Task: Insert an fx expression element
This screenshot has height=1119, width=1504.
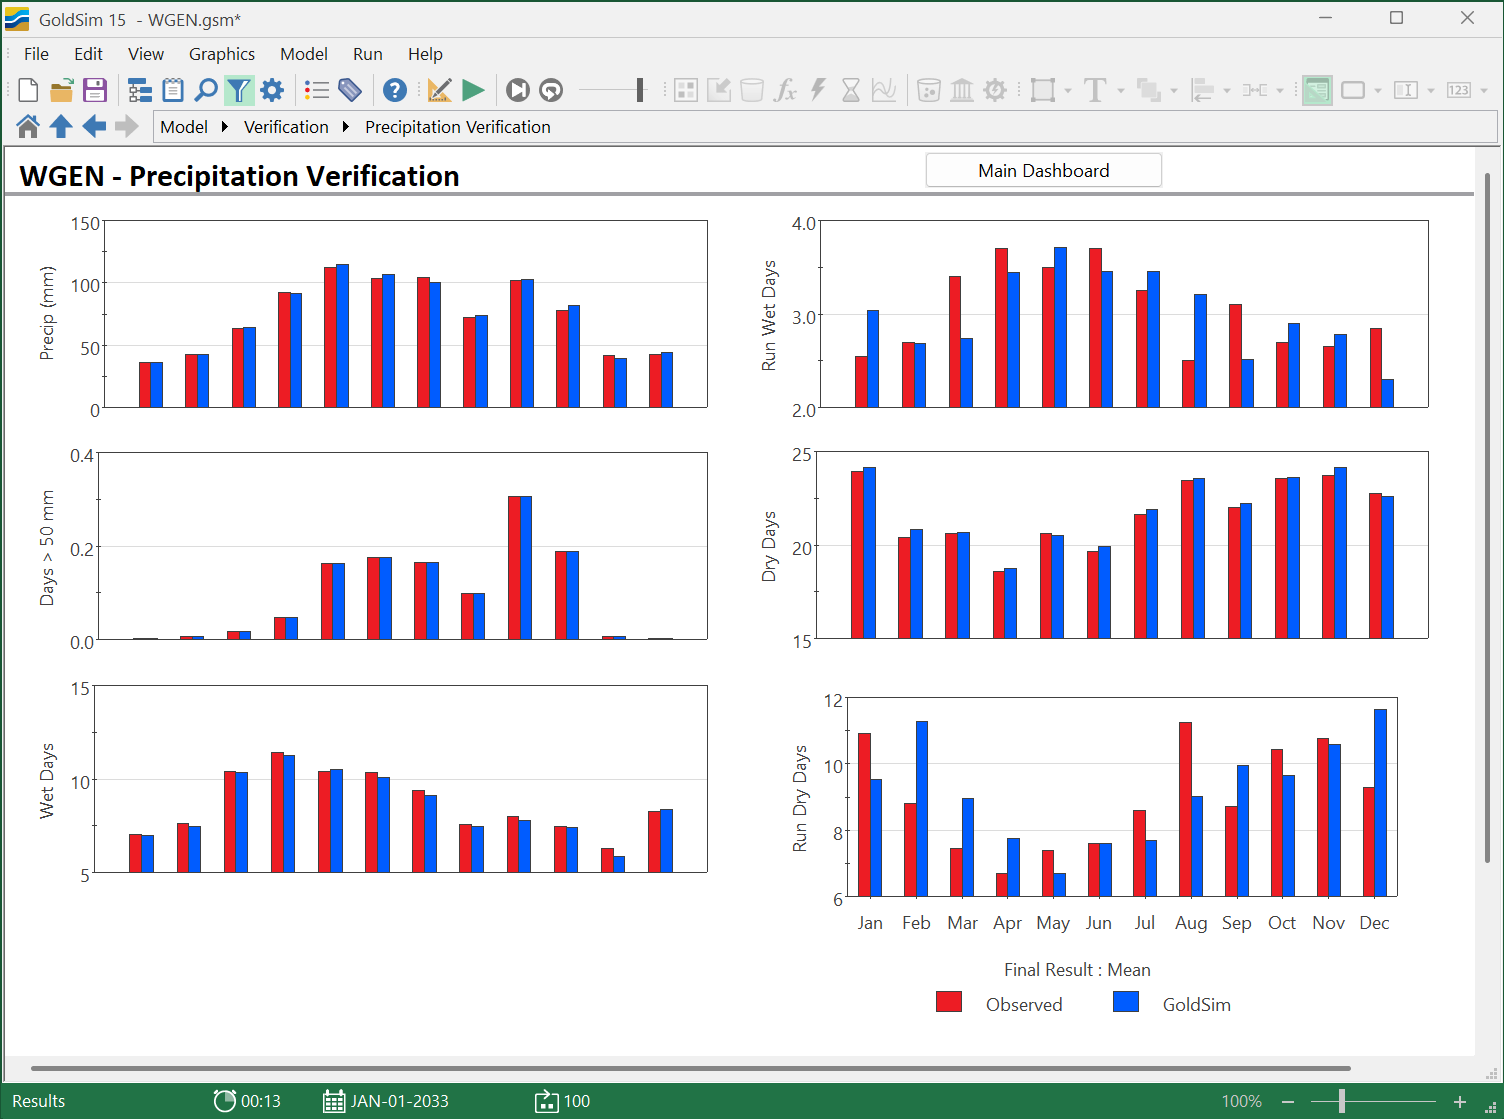Action: click(785, 90)
